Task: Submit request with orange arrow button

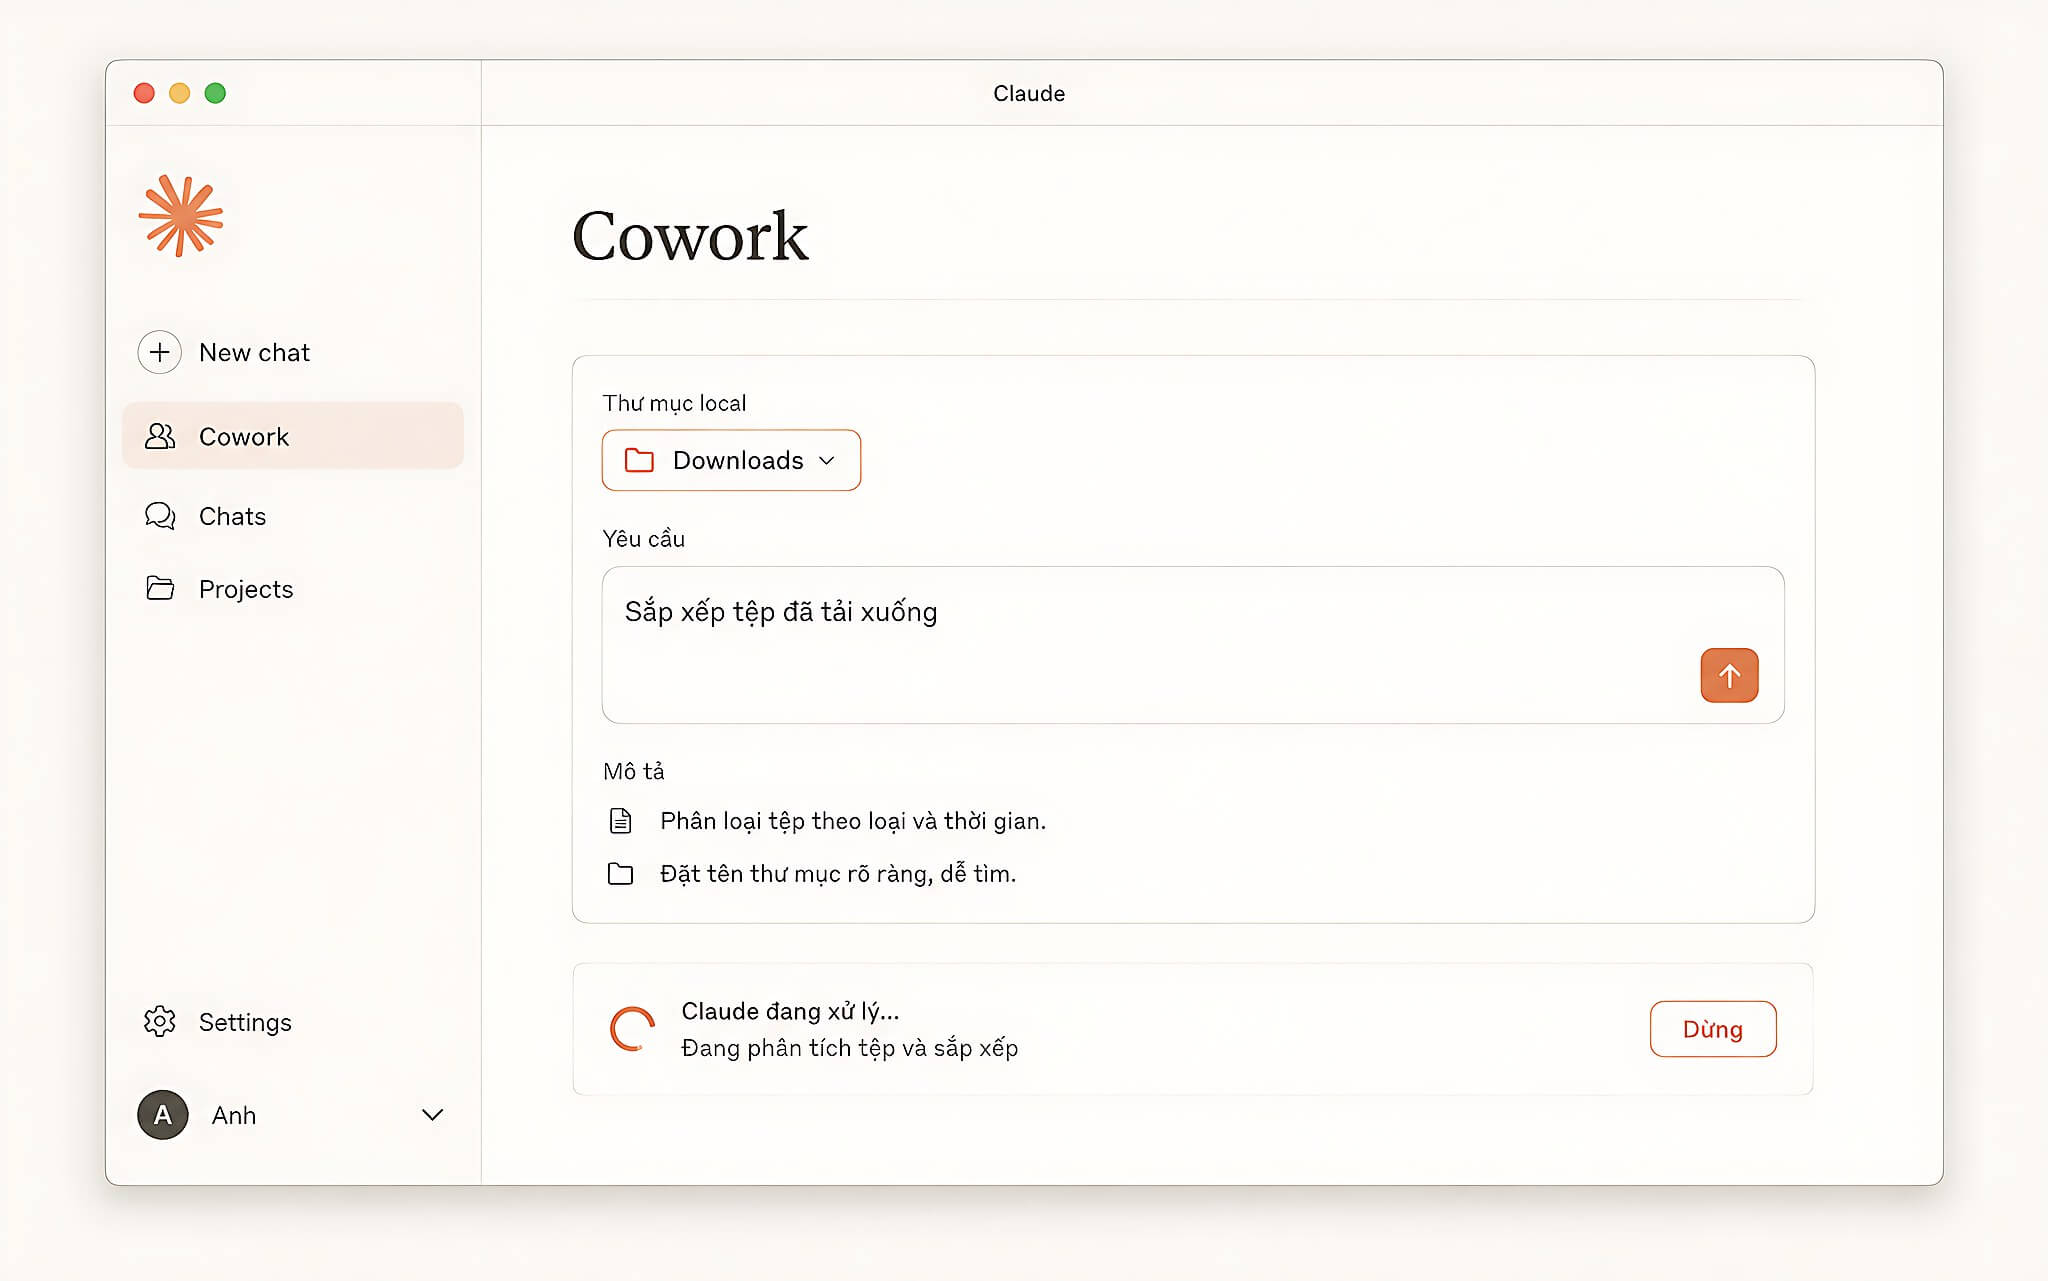Action: click(1729, 676)
